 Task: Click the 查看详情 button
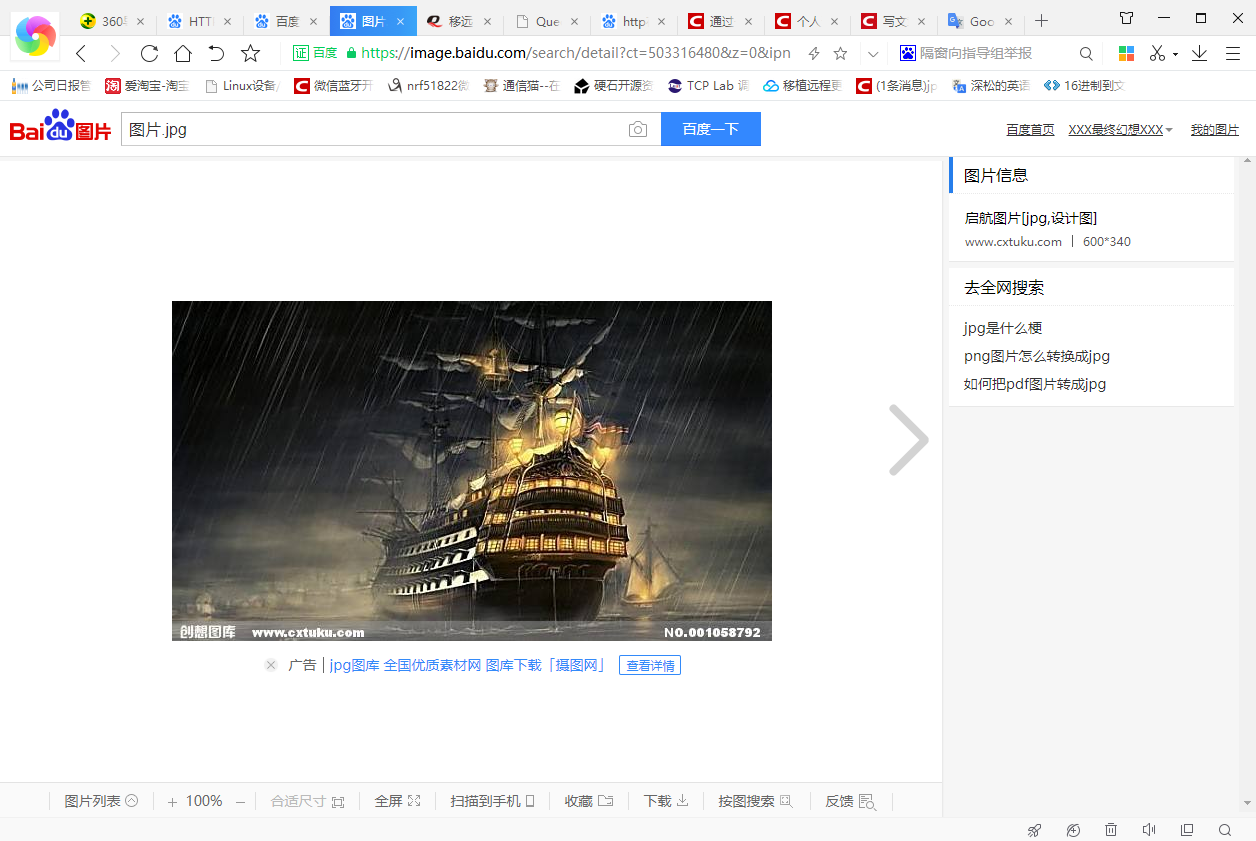pyautogui.click(x=650, y=665)
